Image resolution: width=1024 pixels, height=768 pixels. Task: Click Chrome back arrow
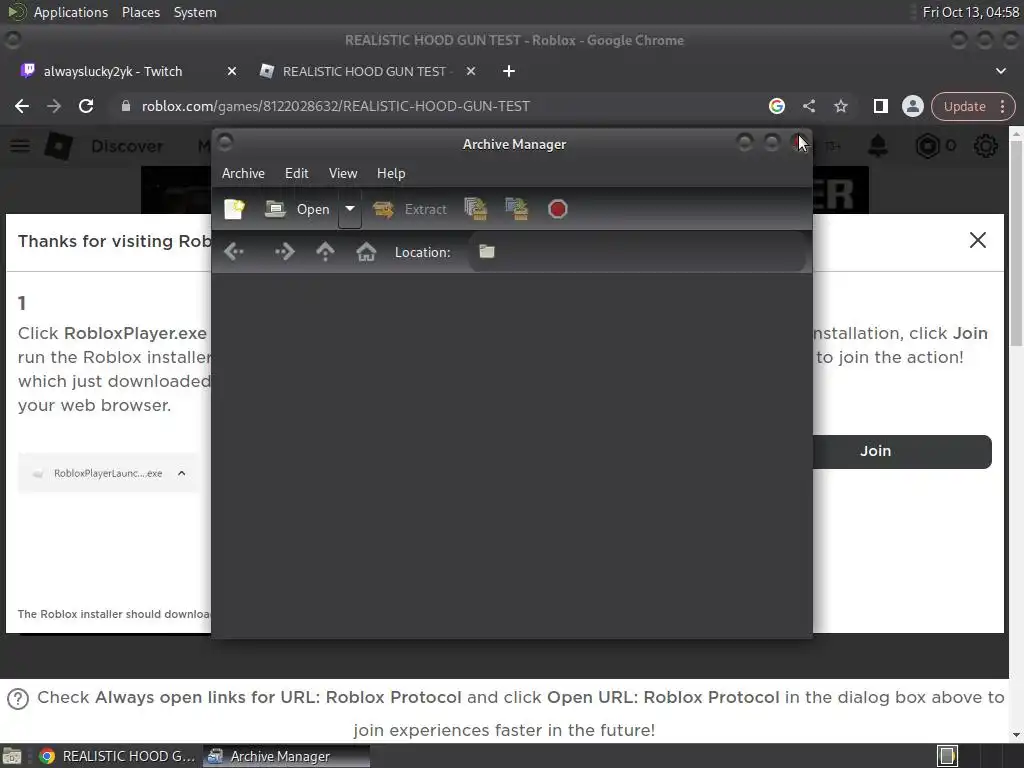tap(22, 106)
